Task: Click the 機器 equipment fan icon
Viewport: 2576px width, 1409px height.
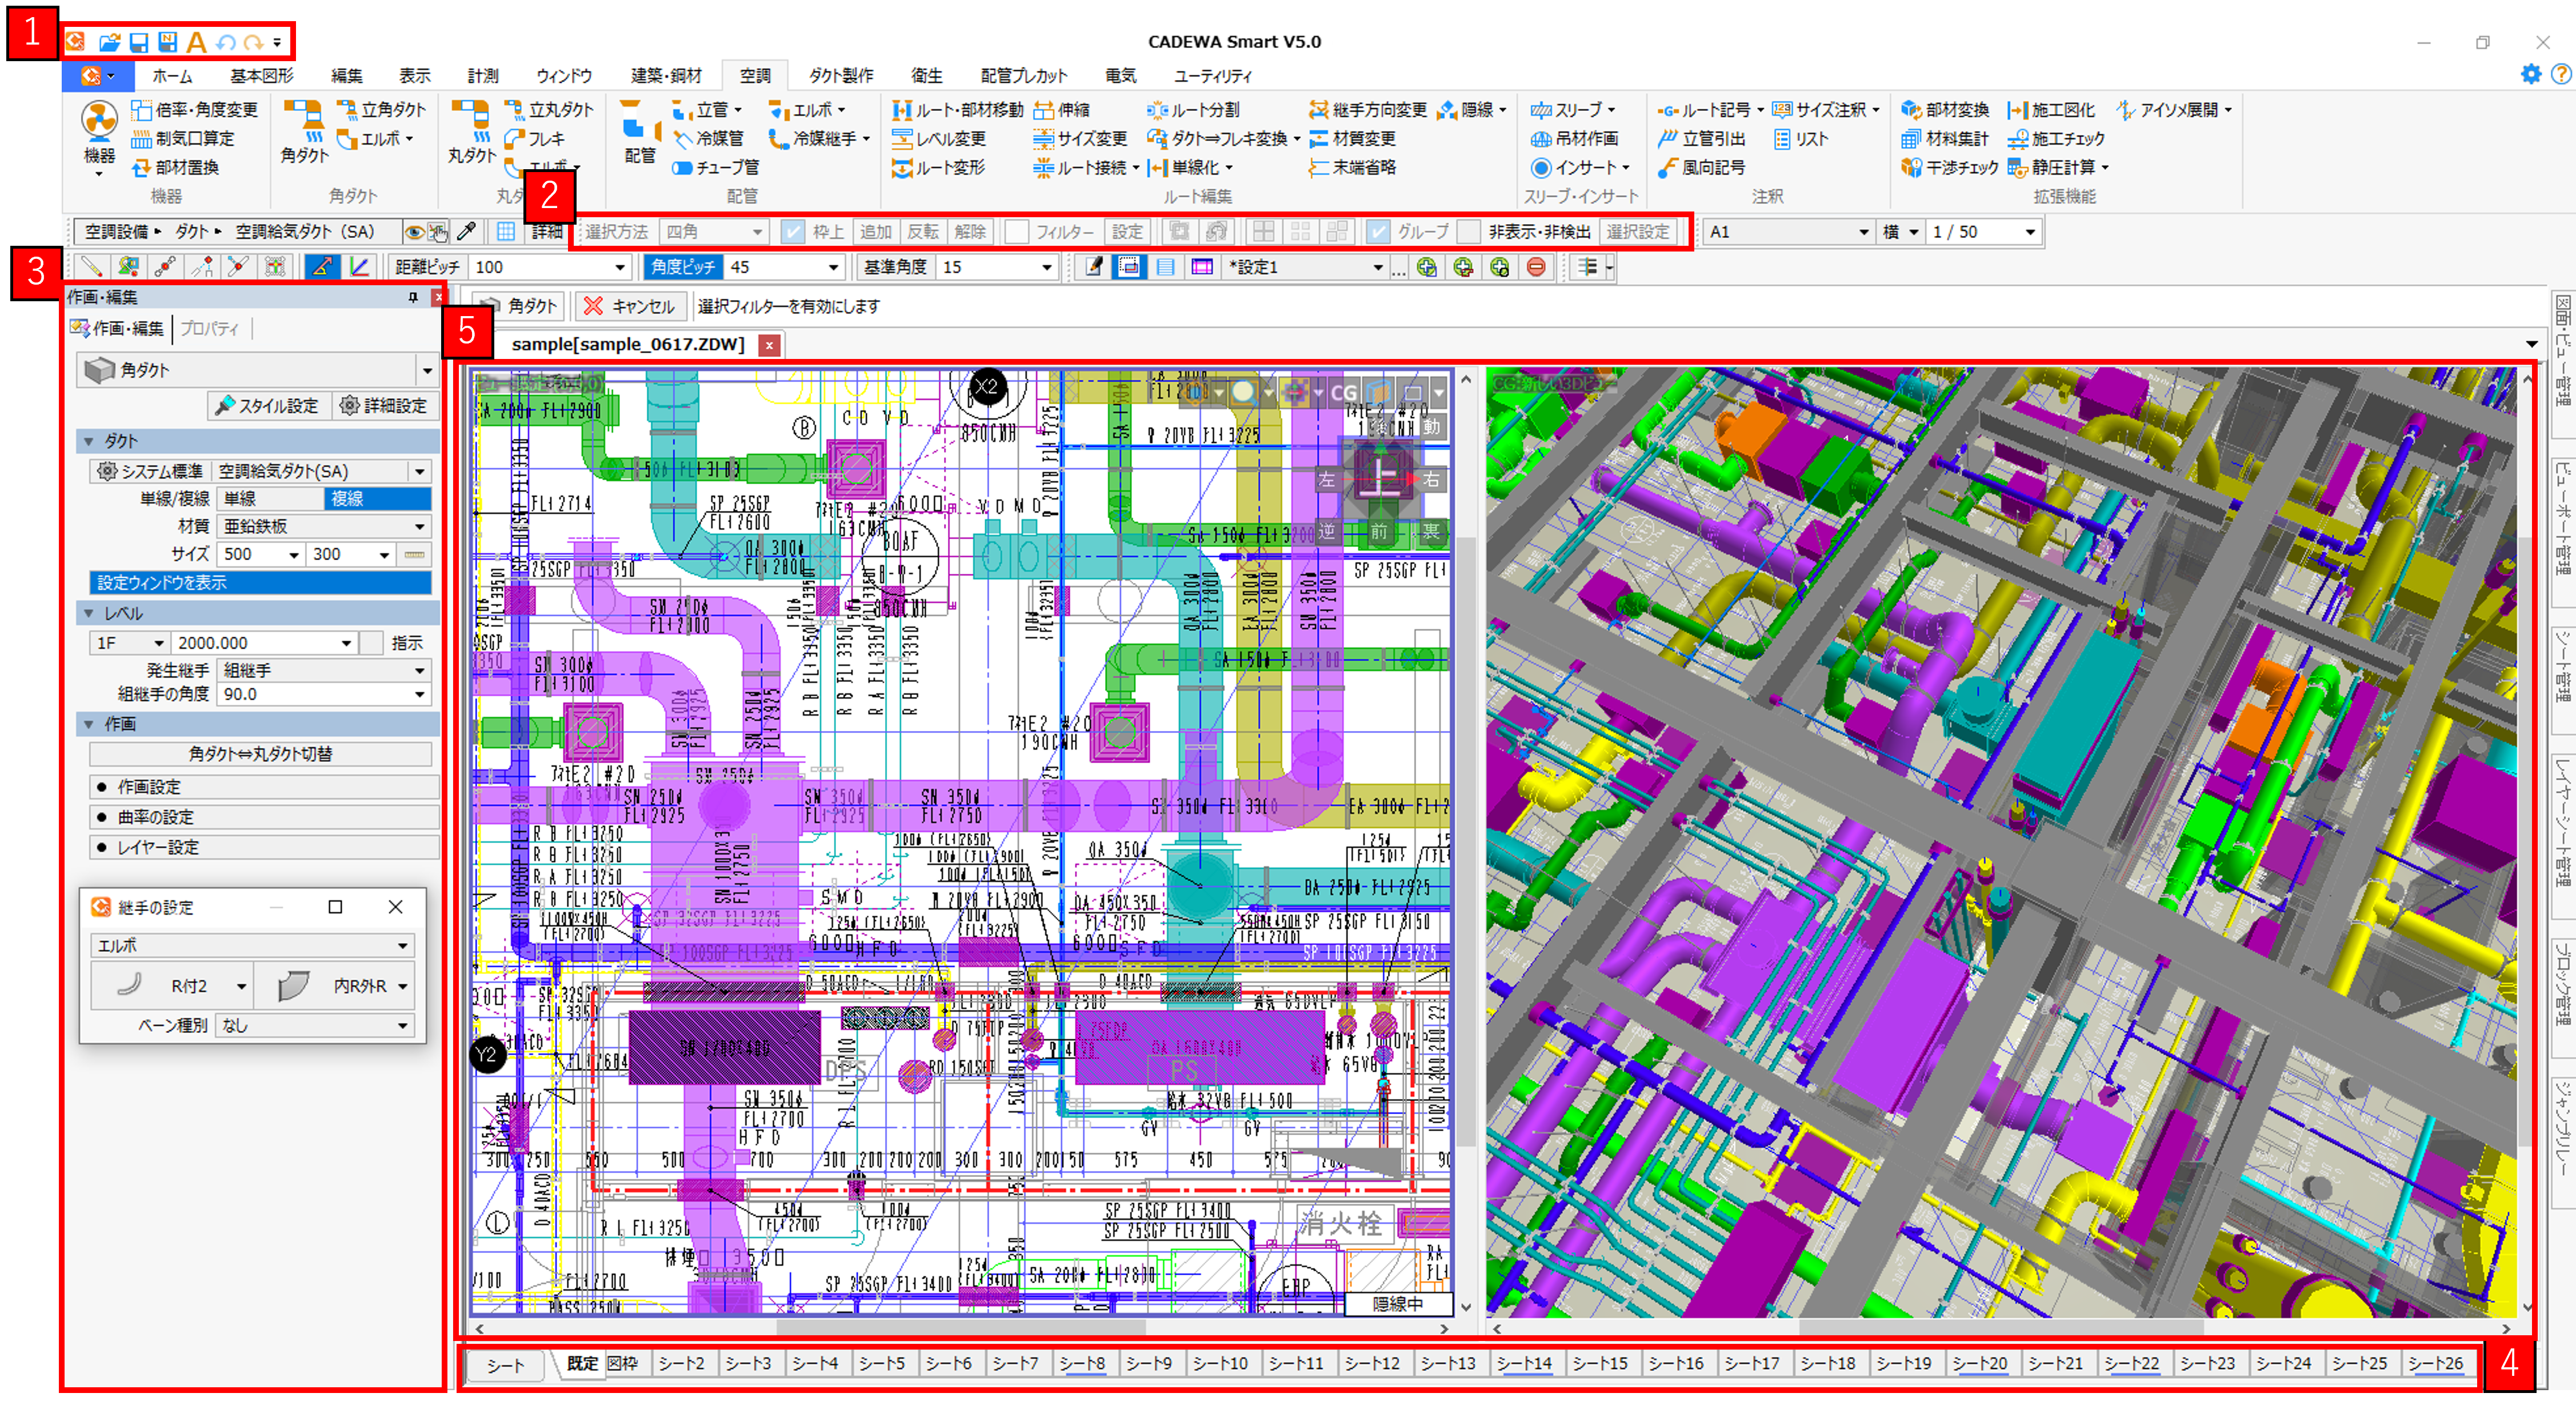Action: coord(99,122)
